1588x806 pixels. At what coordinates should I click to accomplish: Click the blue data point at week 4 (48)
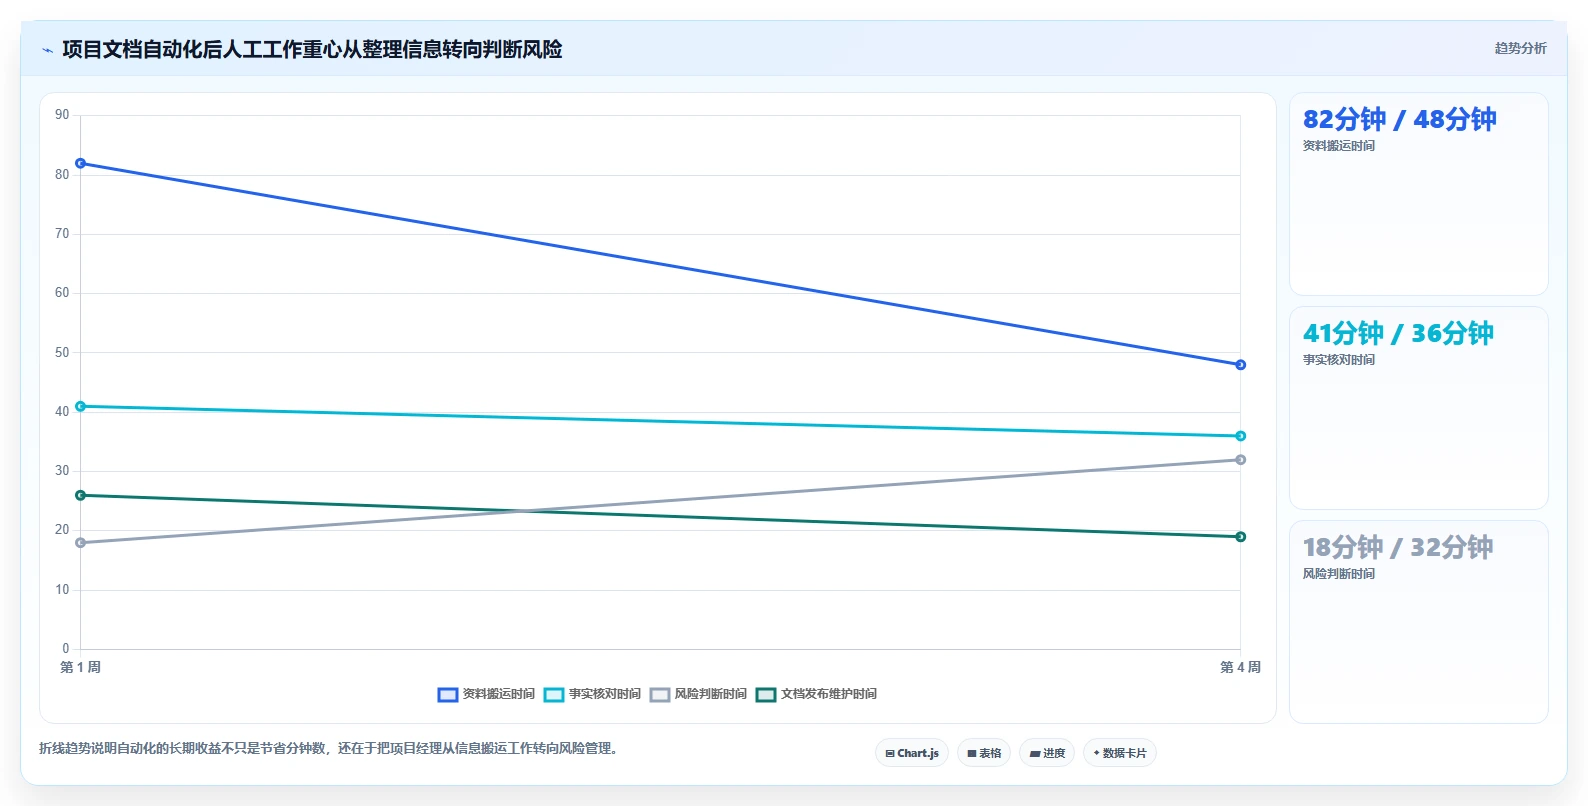[x=1240, y=365]
